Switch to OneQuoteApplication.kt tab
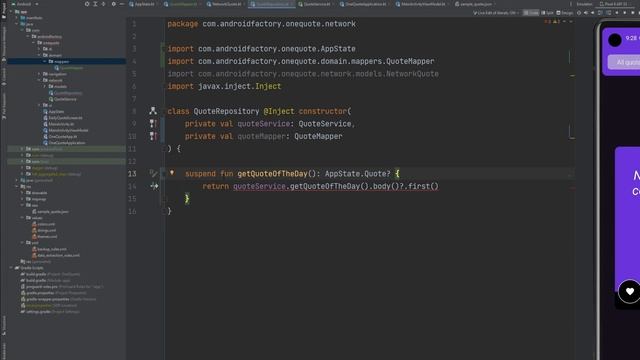 [x=365, y=4]
